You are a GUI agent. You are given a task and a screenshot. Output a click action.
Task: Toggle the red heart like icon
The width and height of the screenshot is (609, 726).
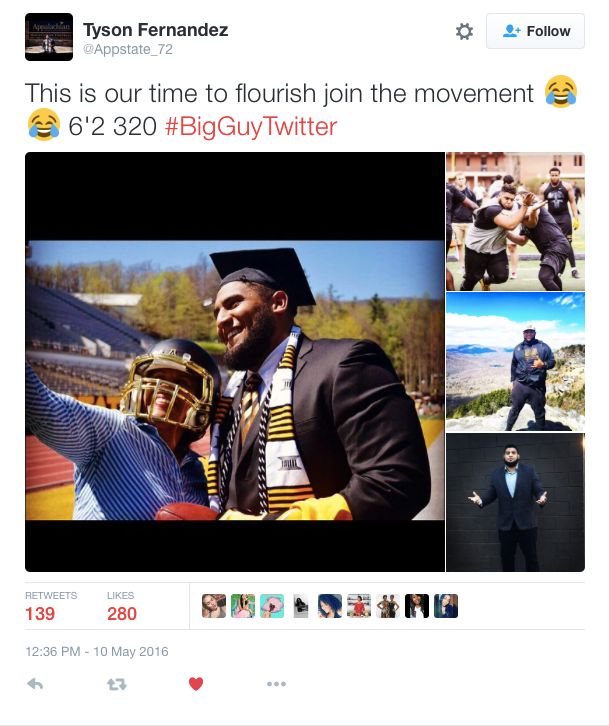pyautogui.click(x=196, y=684)
